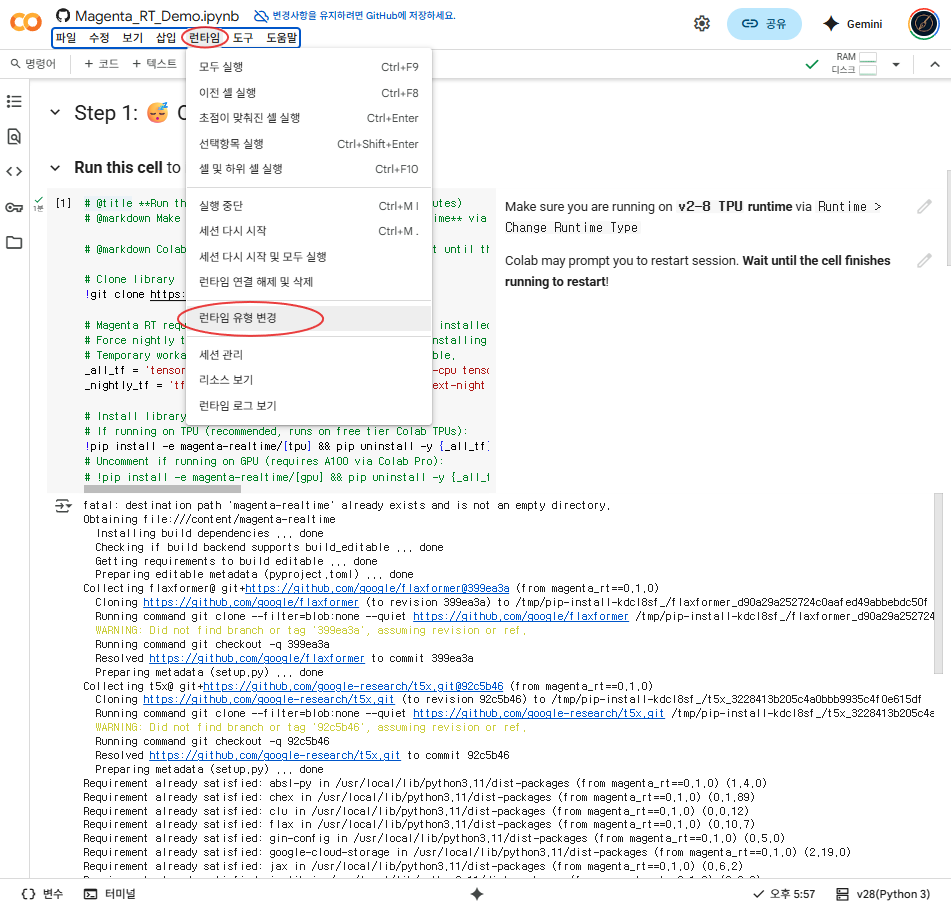Select 초점이 맞춰진 셀 실행
The height and width of the screenshot is (901, 951).
[x=309, y=118]
